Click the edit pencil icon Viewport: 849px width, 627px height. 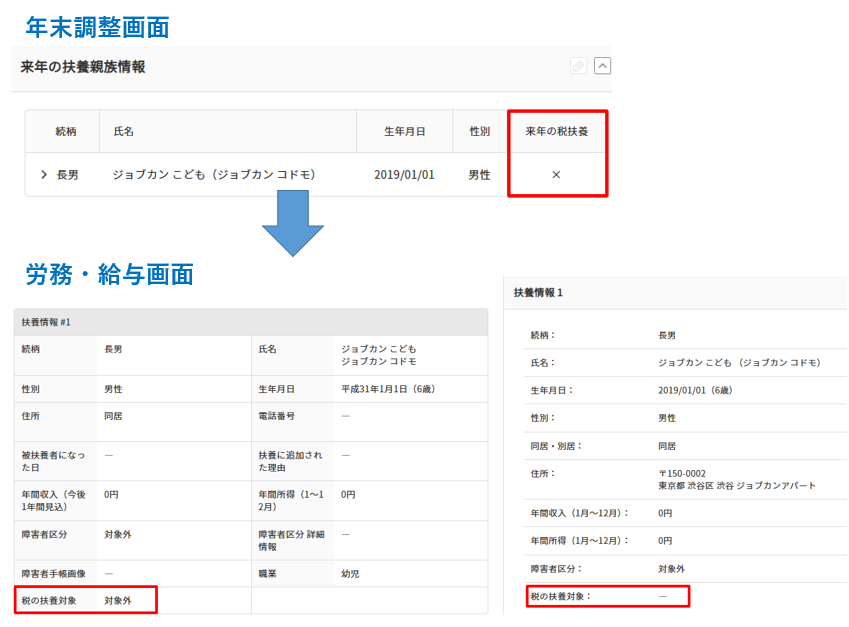[578, 66]
